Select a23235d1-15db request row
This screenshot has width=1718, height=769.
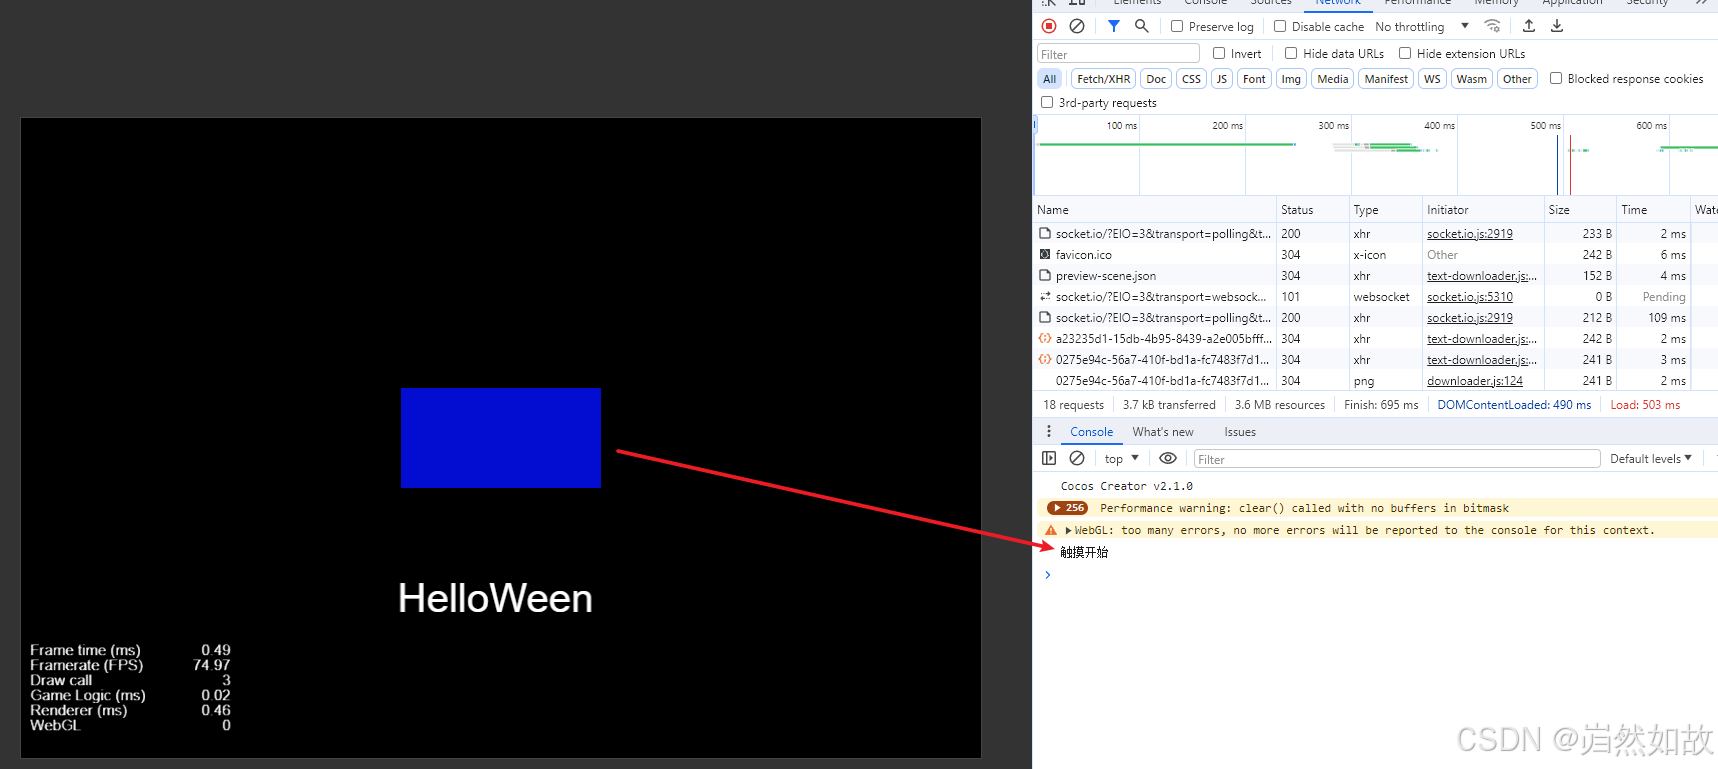click(1375, 339)
